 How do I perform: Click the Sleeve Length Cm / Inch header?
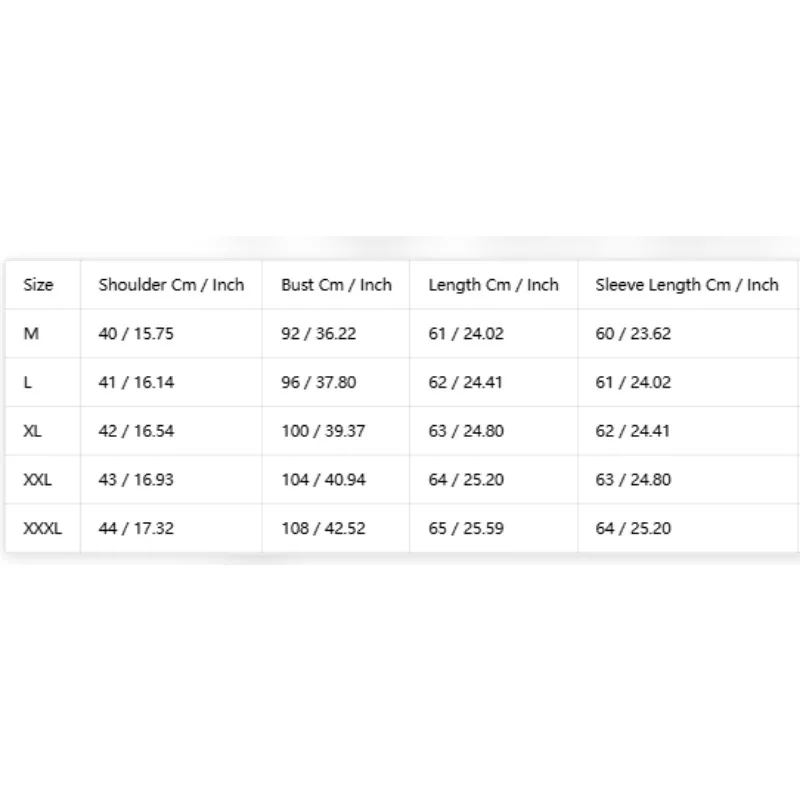pos(687,285)
